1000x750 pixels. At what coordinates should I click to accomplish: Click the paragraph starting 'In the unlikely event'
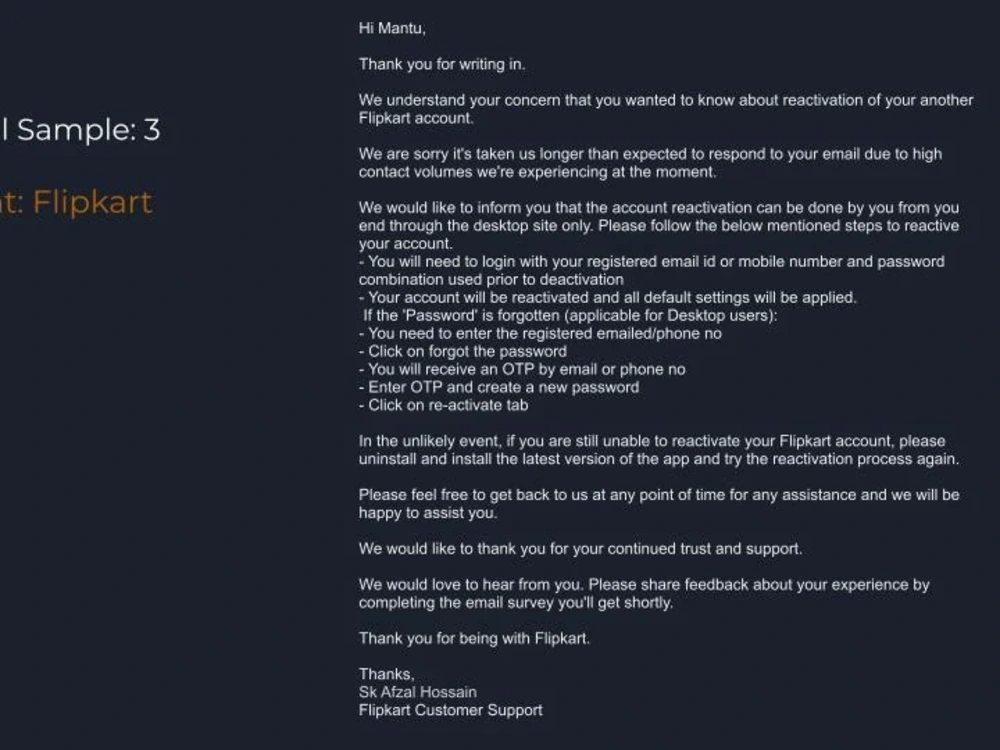659,450
